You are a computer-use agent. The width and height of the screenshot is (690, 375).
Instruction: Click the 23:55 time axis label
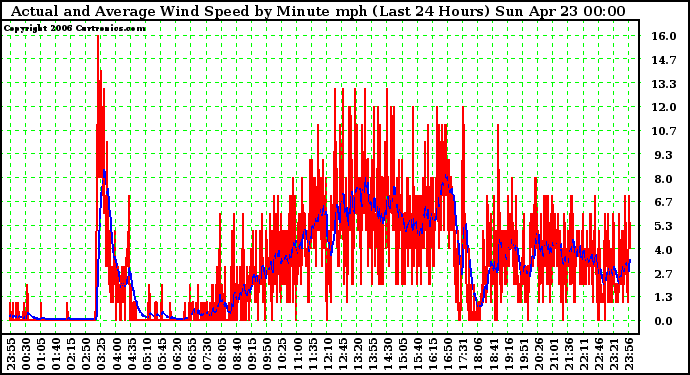[x=11, y=354]
